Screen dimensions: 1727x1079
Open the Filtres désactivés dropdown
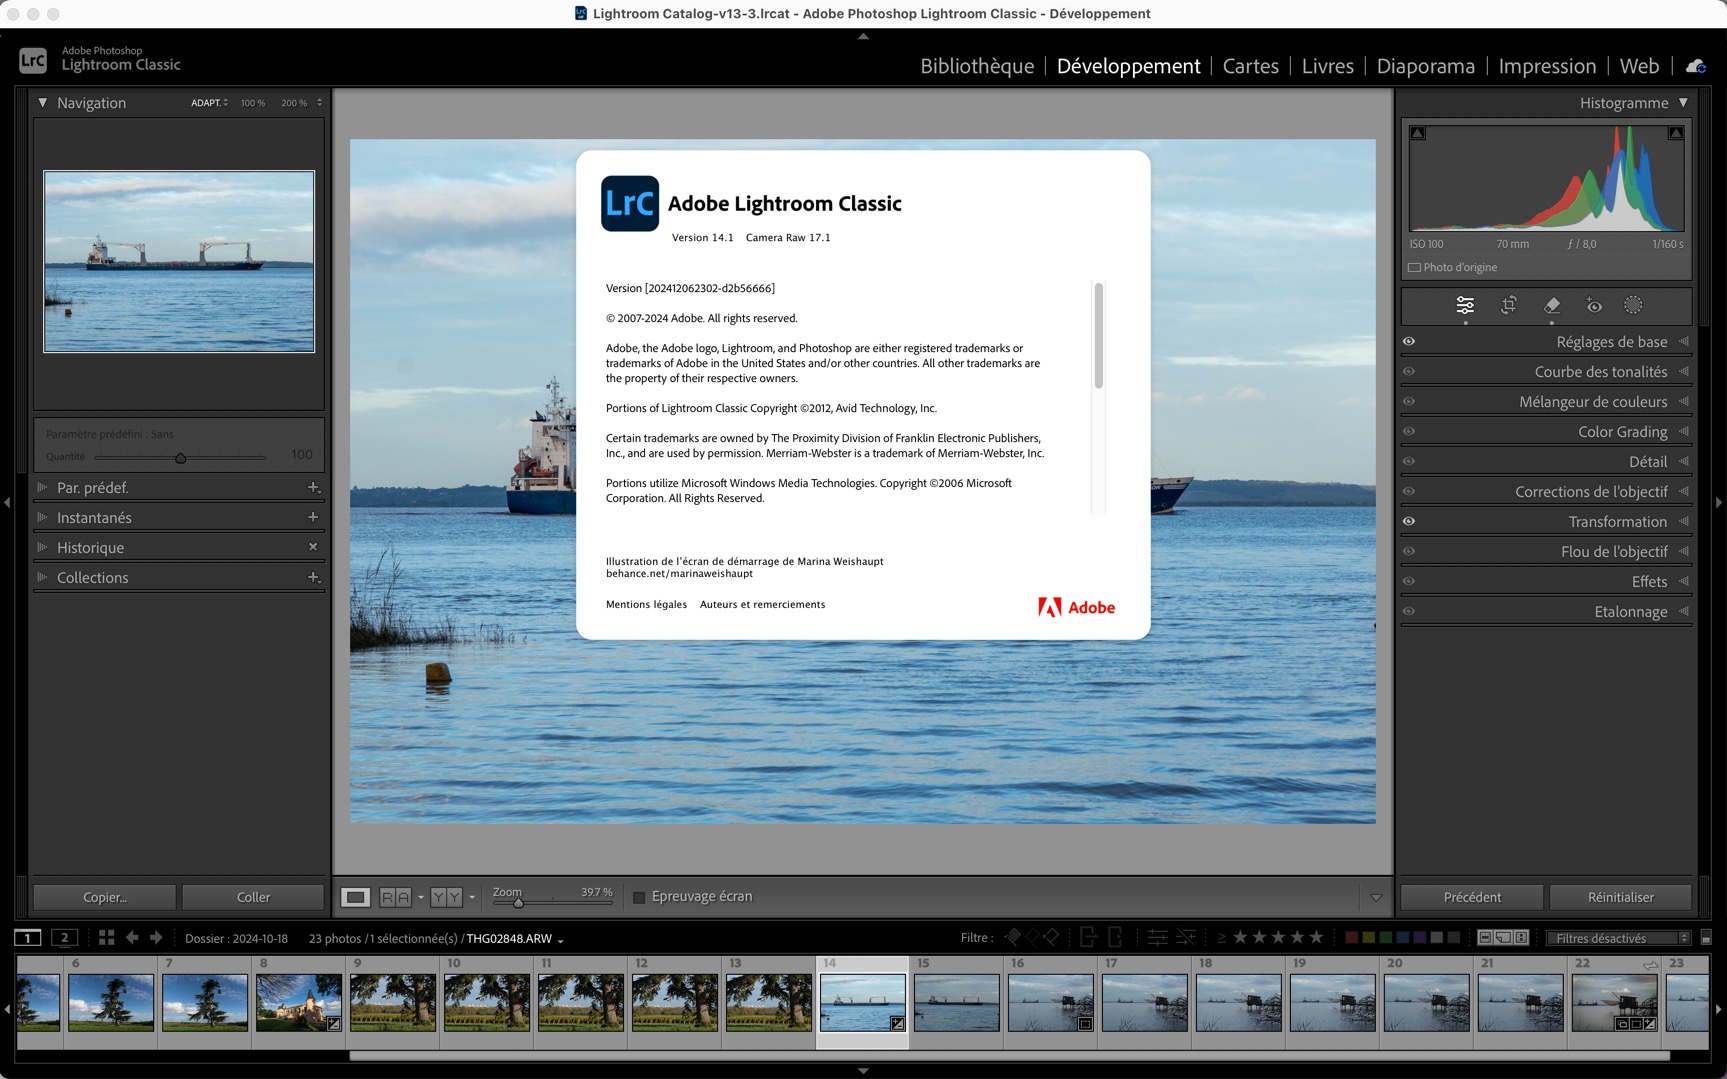(1618, 938)
